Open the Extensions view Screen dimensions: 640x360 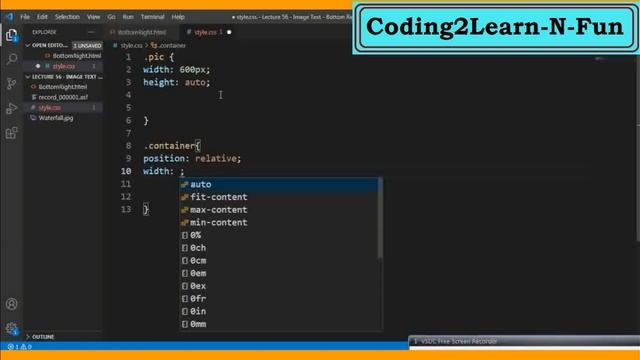pyautogui.click(x=12, y=133)
